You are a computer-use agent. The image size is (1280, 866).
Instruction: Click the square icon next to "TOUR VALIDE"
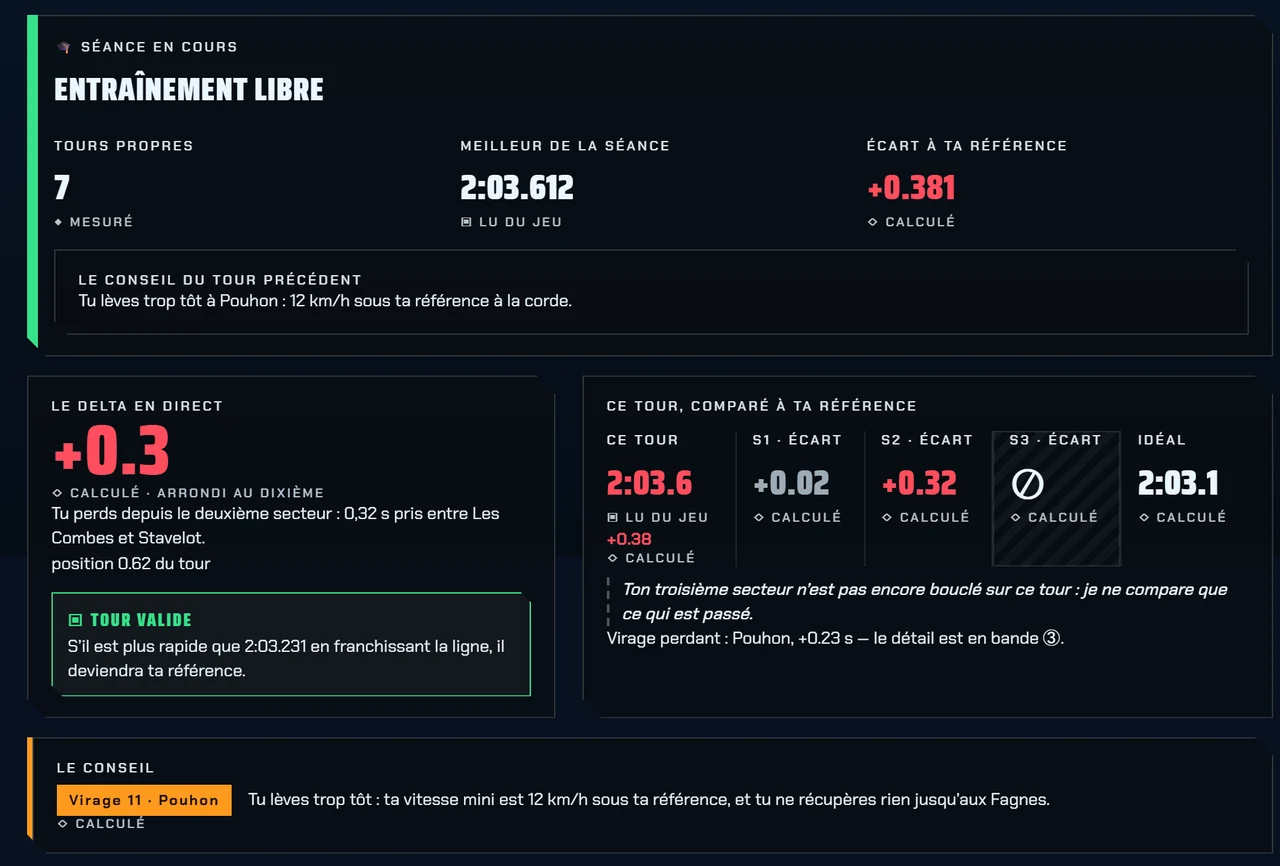pyautogui.click(x=75, y=620)
